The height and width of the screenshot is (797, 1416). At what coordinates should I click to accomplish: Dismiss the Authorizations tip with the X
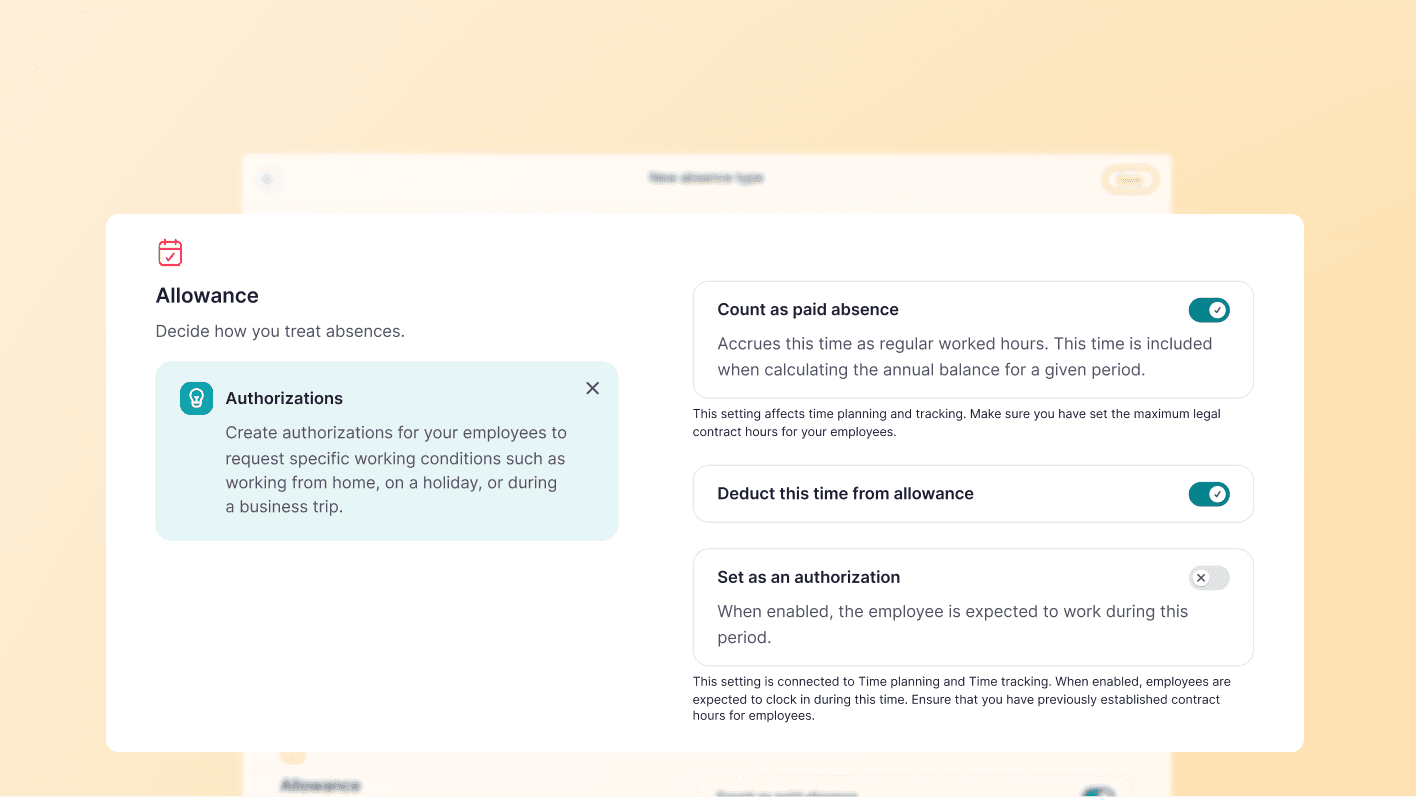tap(593, 388)
